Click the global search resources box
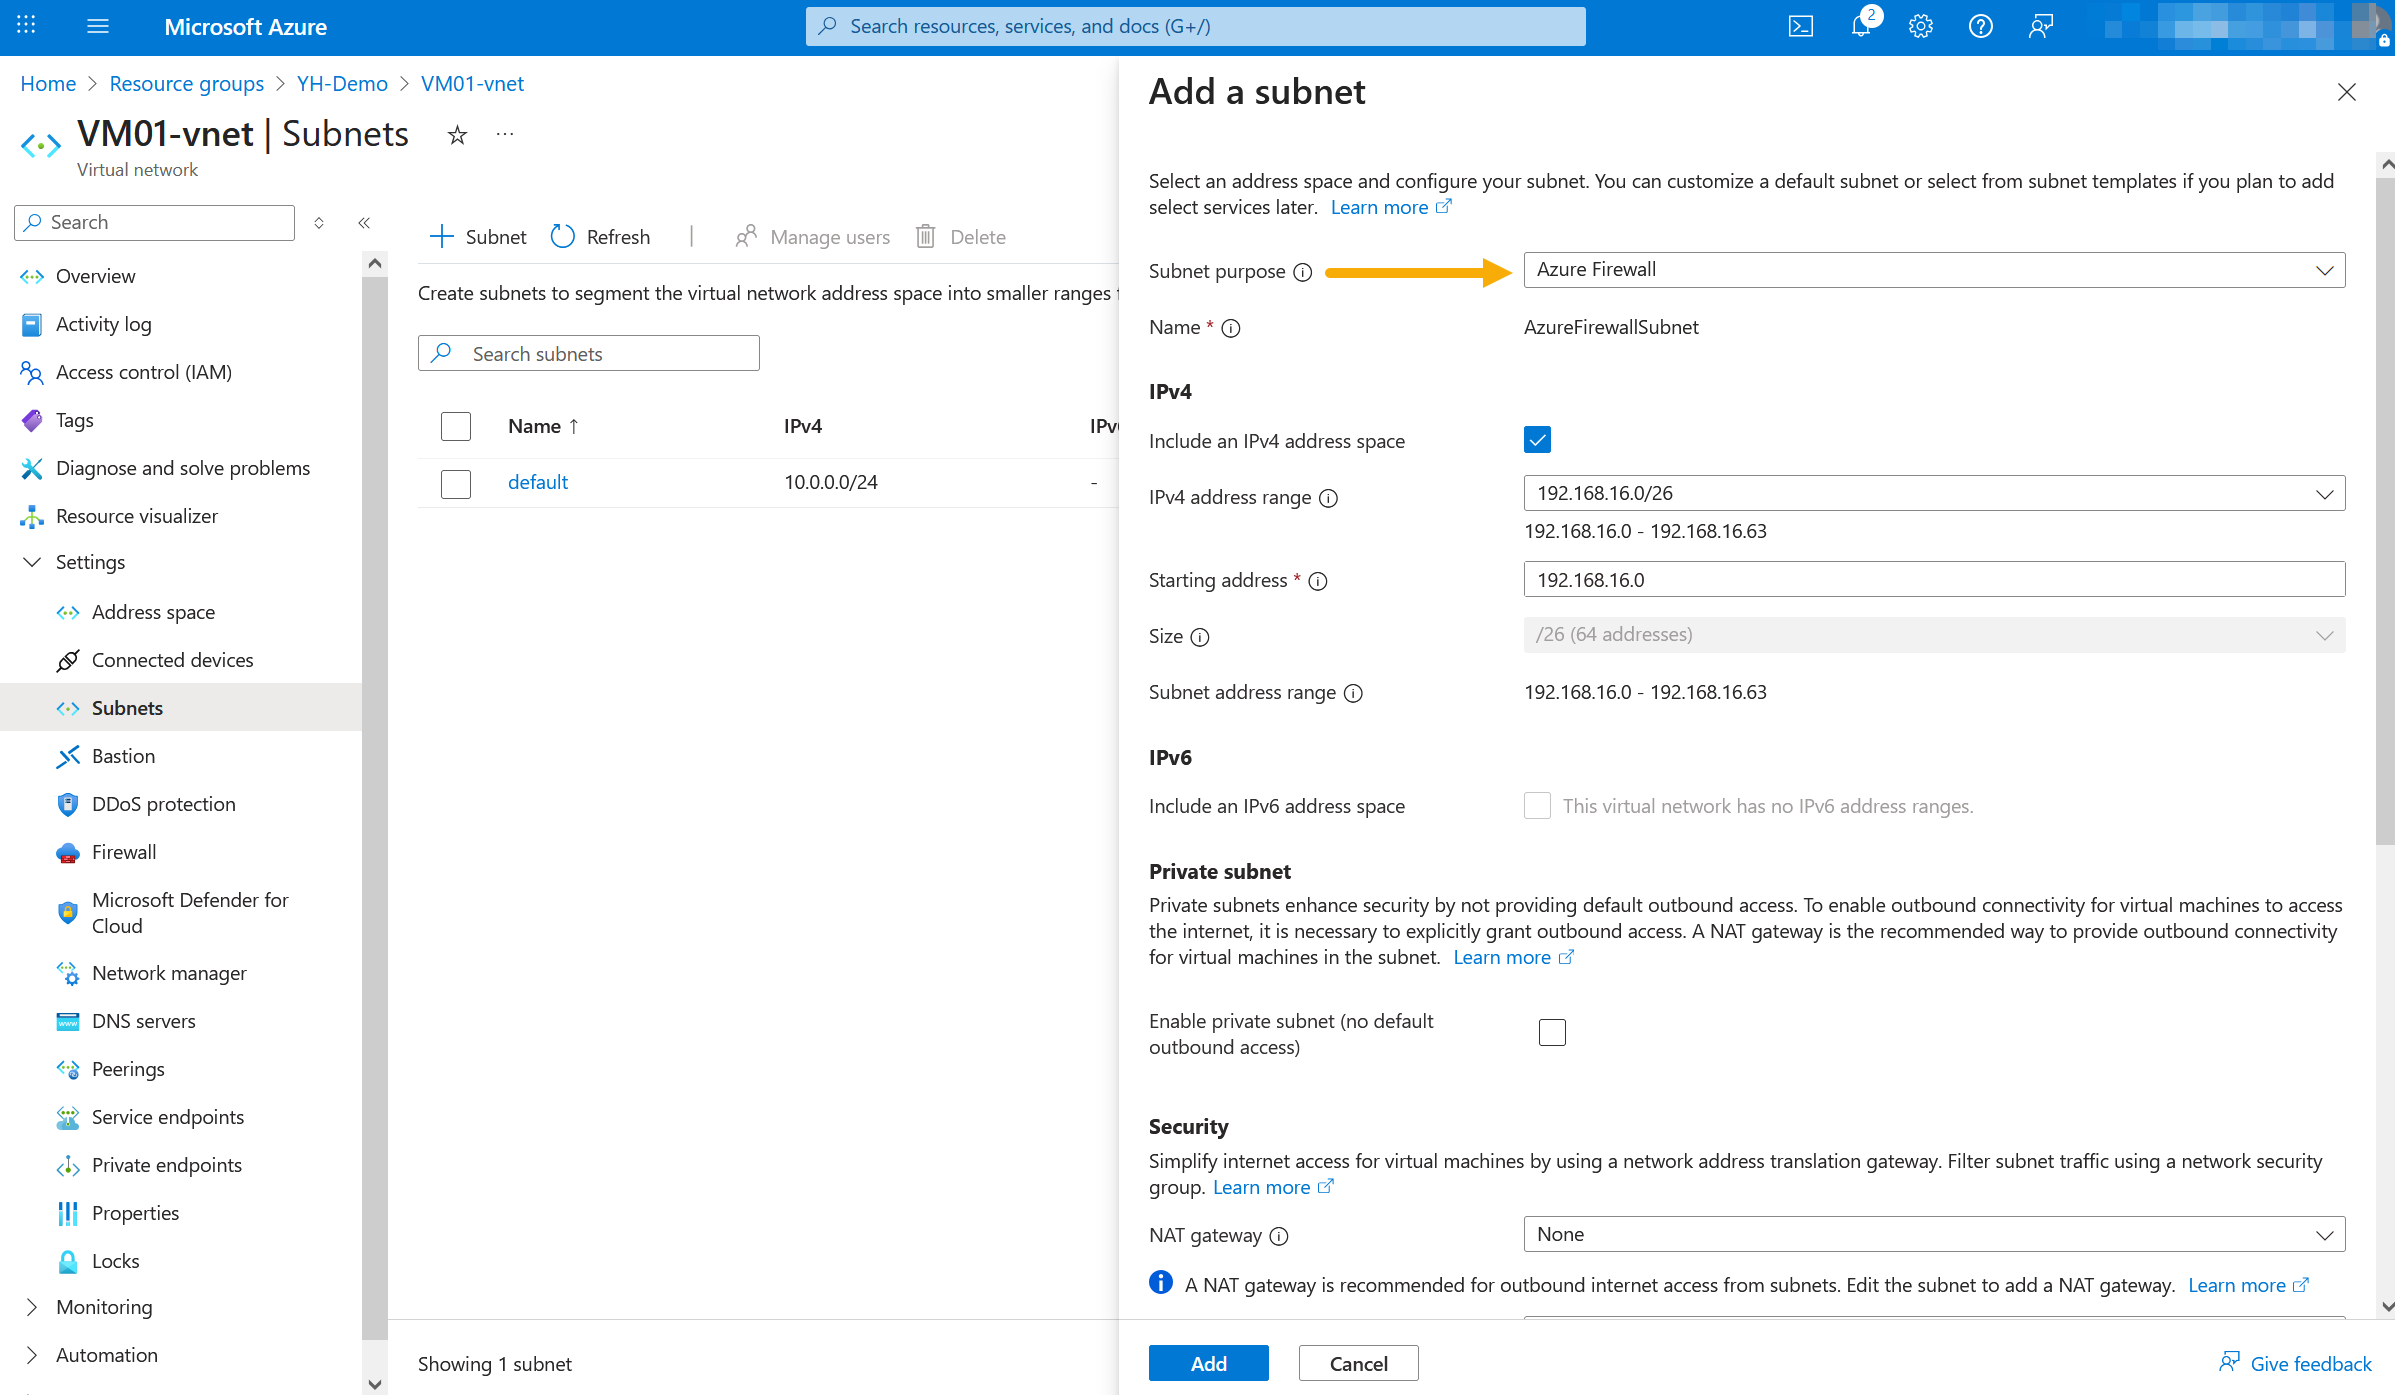The width and height of the screenshot is (2395, 1395). click(x=1195, y=26)
